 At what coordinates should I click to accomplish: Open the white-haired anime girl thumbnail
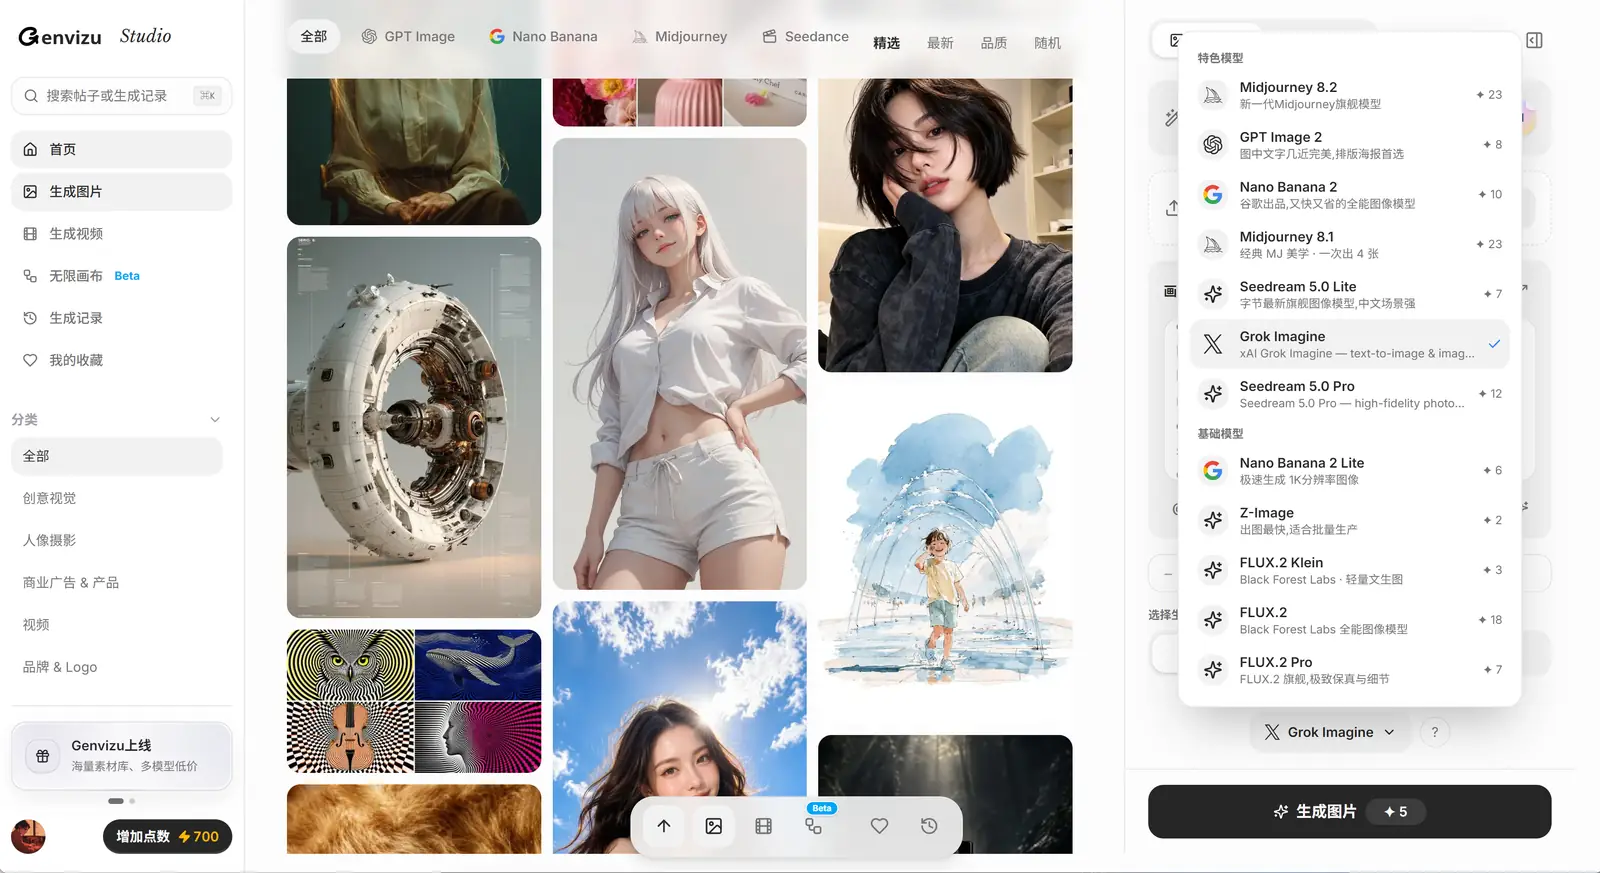point(680,364)
